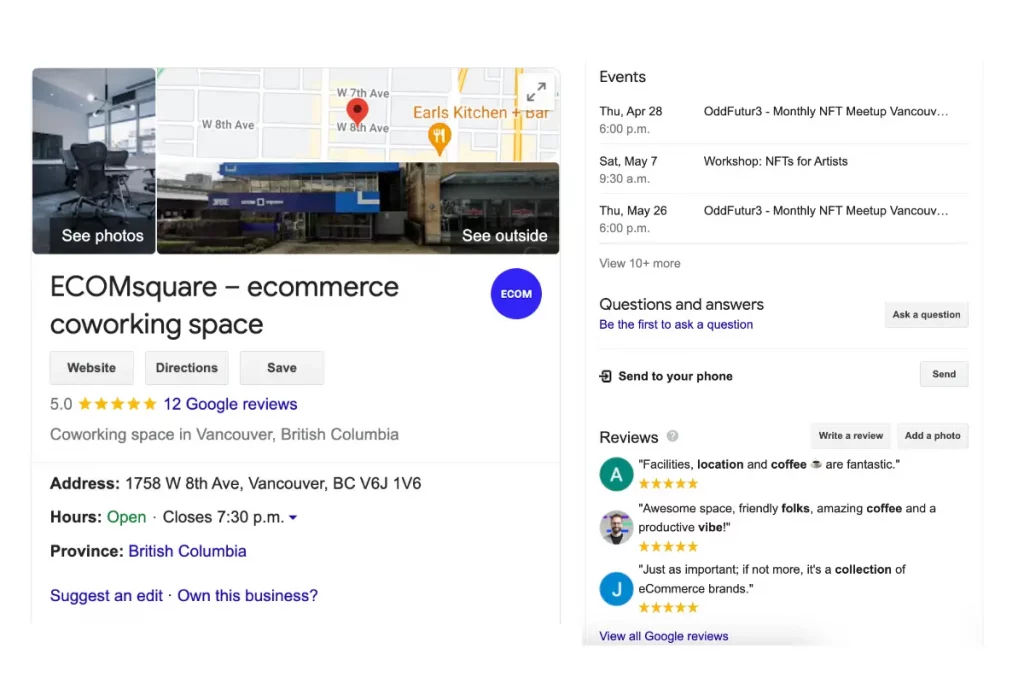Click the address 1758 W 8th Ave
Image resolution: width=1024 pixels, height=683 pixels.
click(x=273, y=483)
